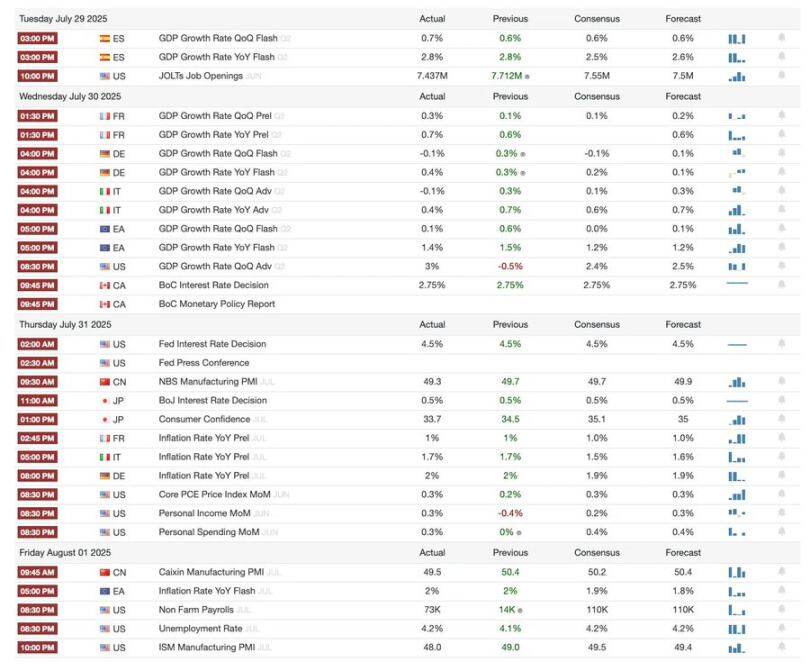Click the chart icon next to Caixin Manufacturing PMI
The height and width of the screenshot is (671, 810).
[x=738, y=571]
